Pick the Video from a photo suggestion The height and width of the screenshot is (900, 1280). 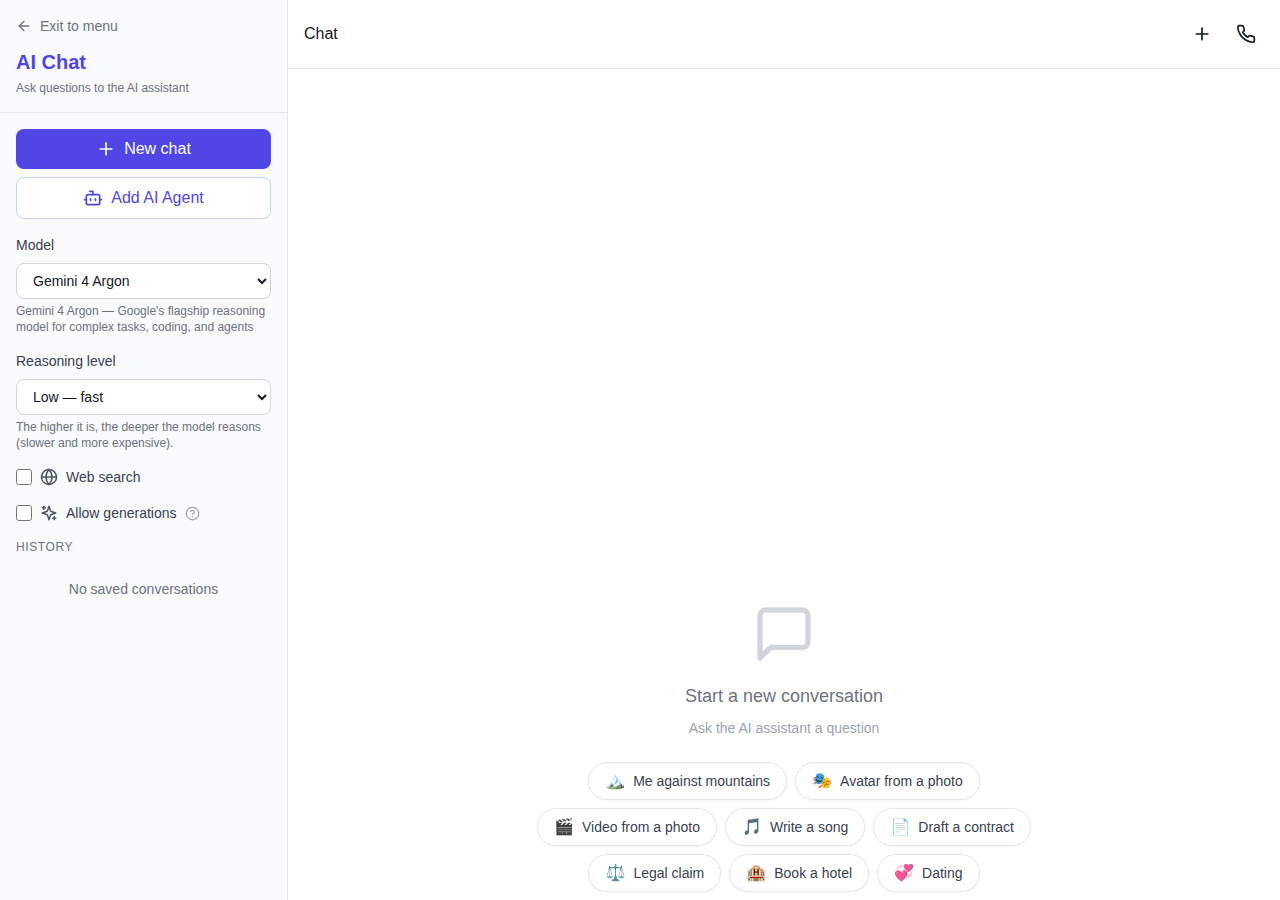627,827
